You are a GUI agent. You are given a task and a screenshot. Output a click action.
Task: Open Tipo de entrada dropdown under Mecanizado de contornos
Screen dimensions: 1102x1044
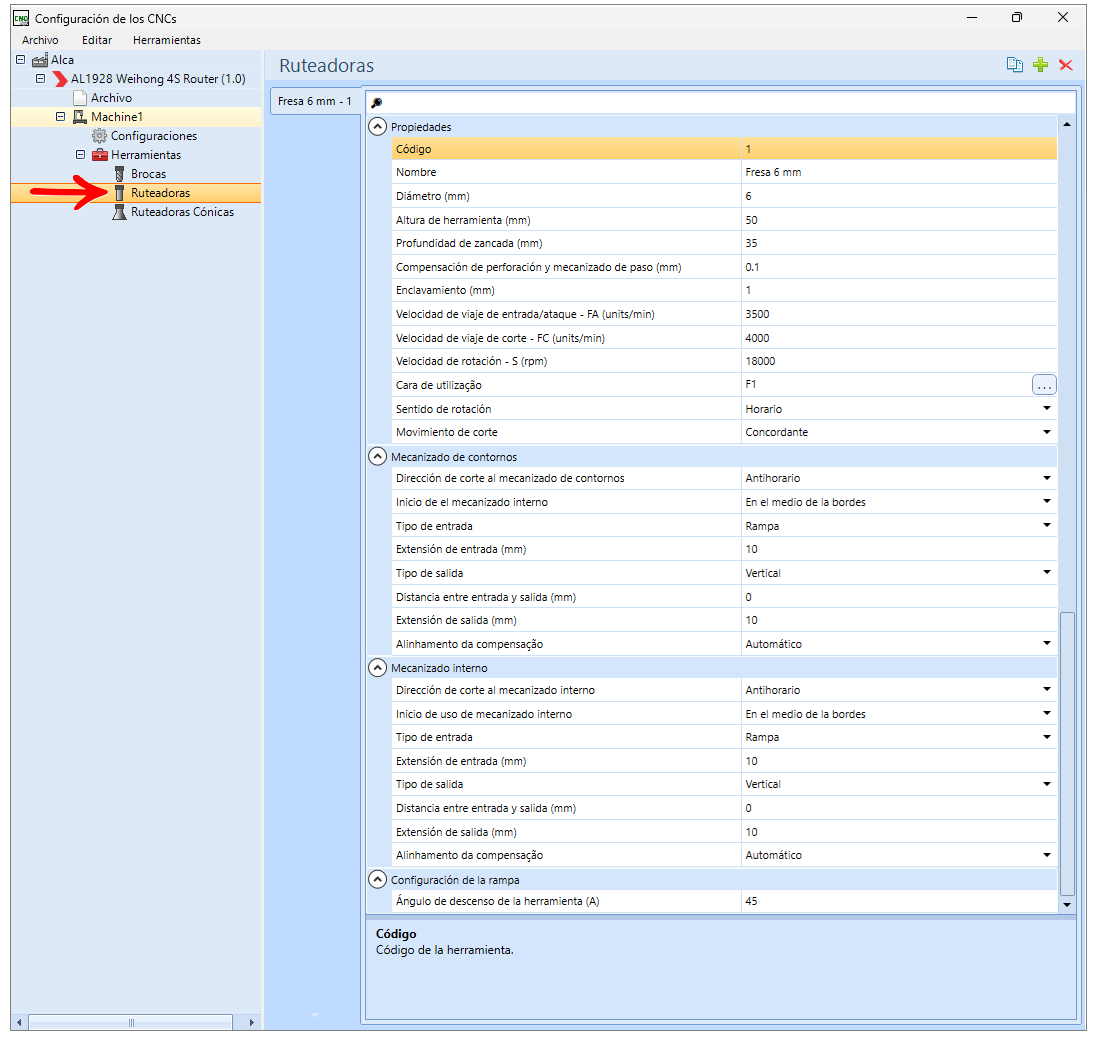coord(1046,525)
